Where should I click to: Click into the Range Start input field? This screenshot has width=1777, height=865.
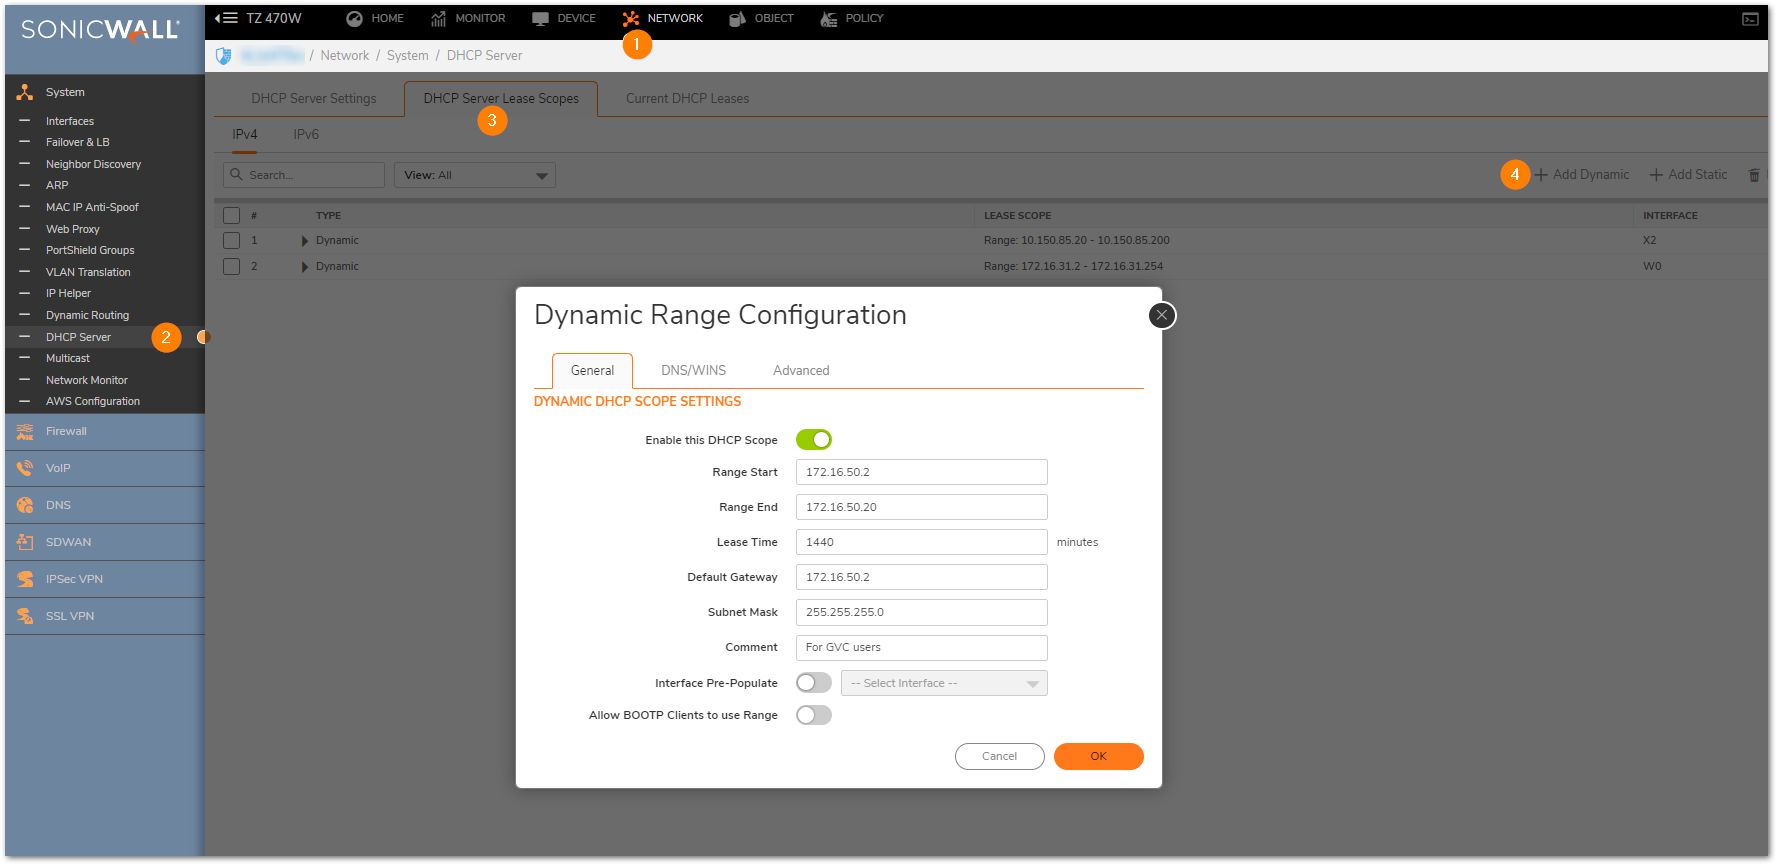click(x=921, y=472)
